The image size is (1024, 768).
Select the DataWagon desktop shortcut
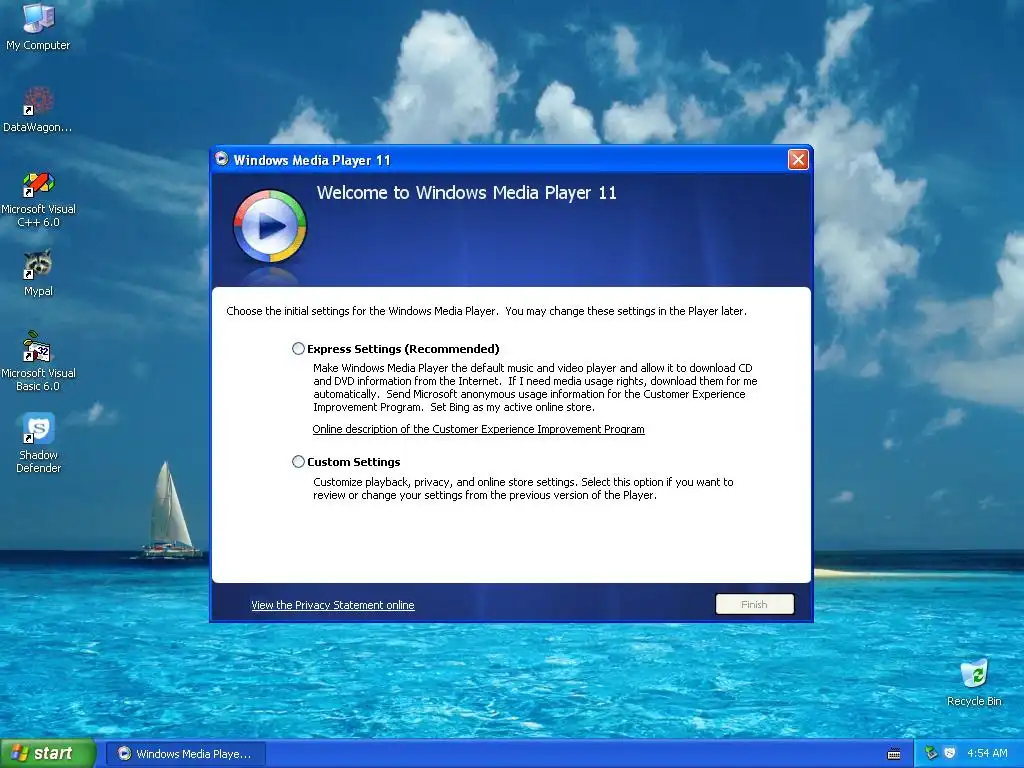click(x=38, y=109)
